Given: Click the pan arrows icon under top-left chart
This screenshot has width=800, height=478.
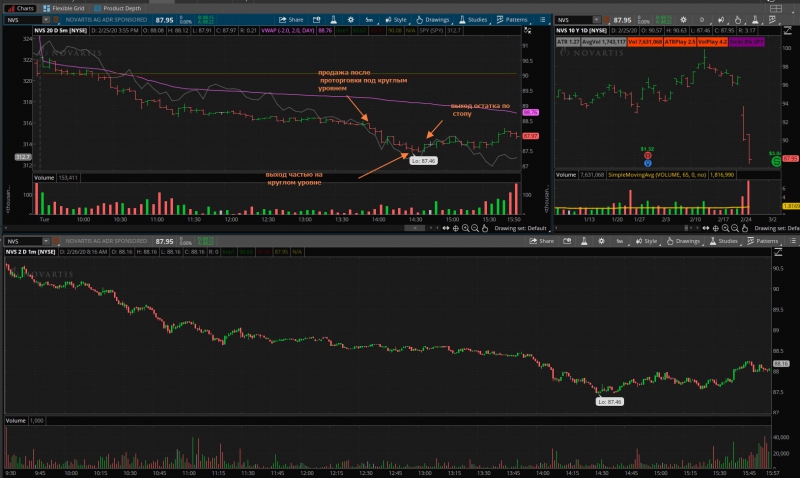Looking at the screenshot, I should coord(446,228).
